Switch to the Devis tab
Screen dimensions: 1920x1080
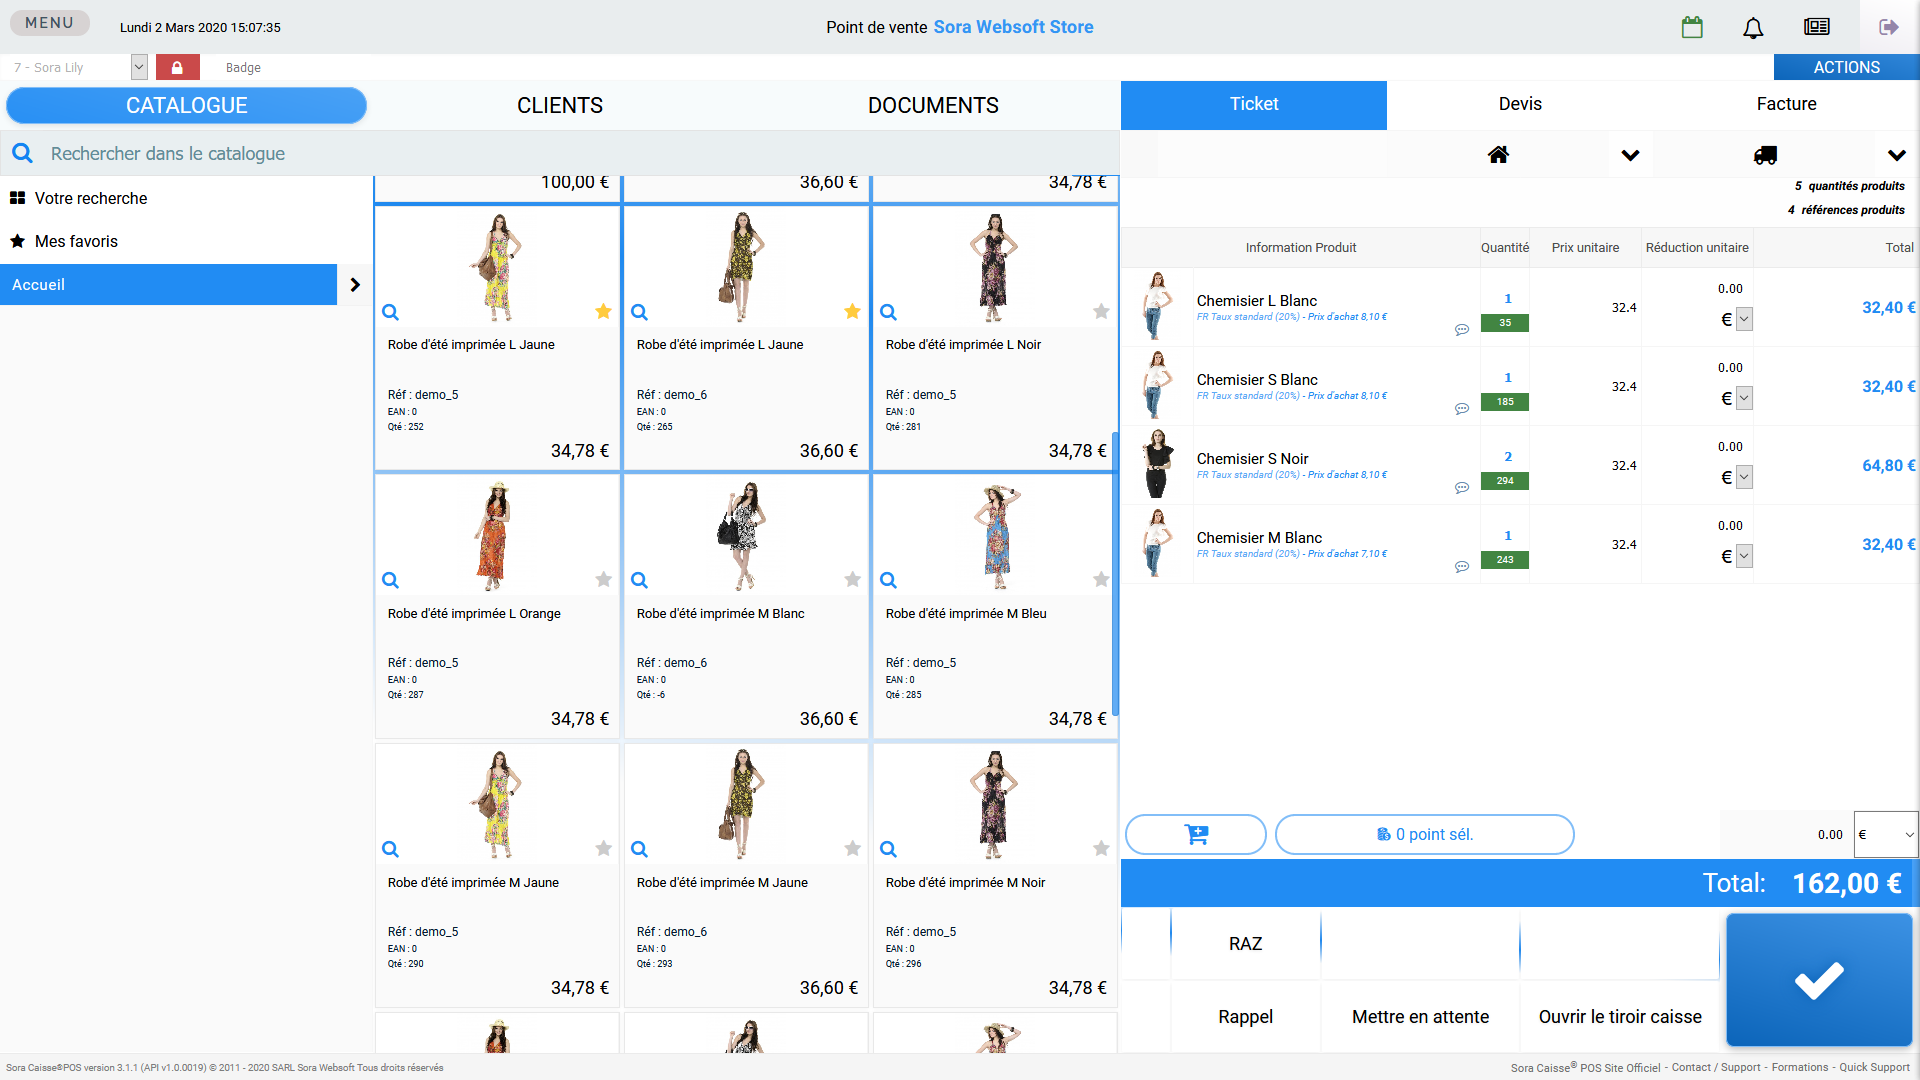pos(1519,104)
